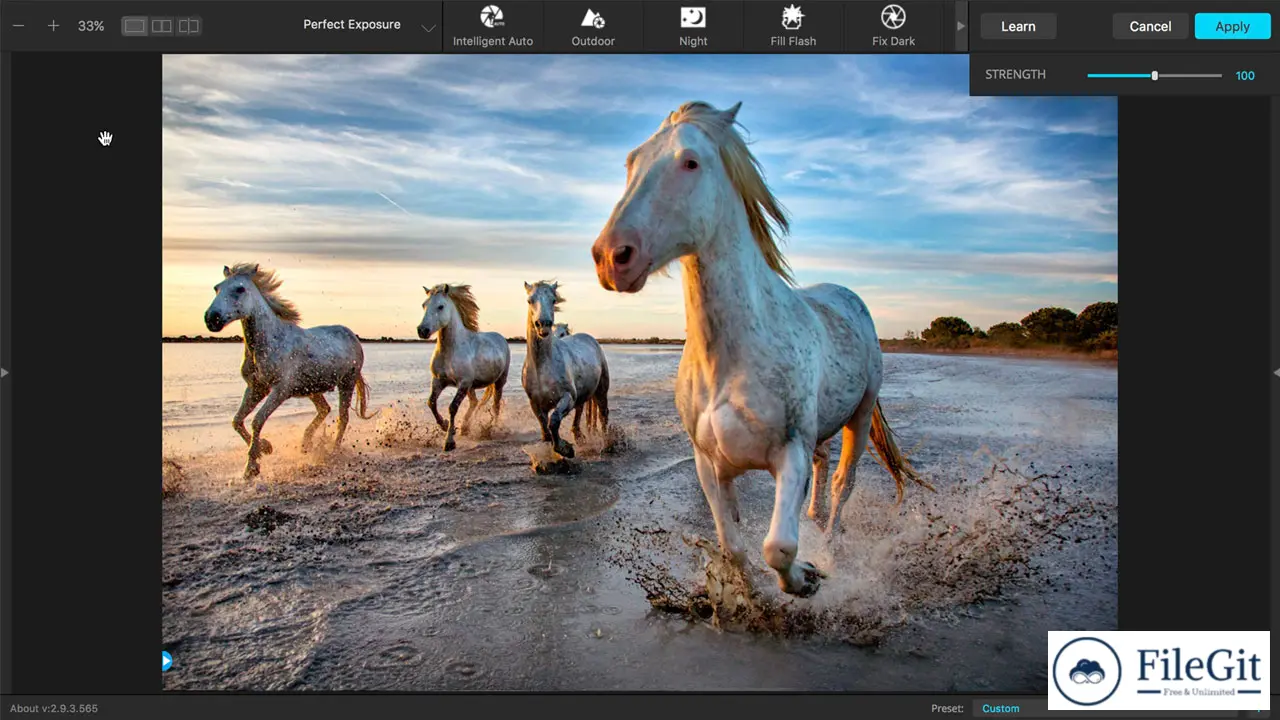Show more presets with the right arrow
The height and width of the screenshot is (720, 1280).
click(961, 26)
